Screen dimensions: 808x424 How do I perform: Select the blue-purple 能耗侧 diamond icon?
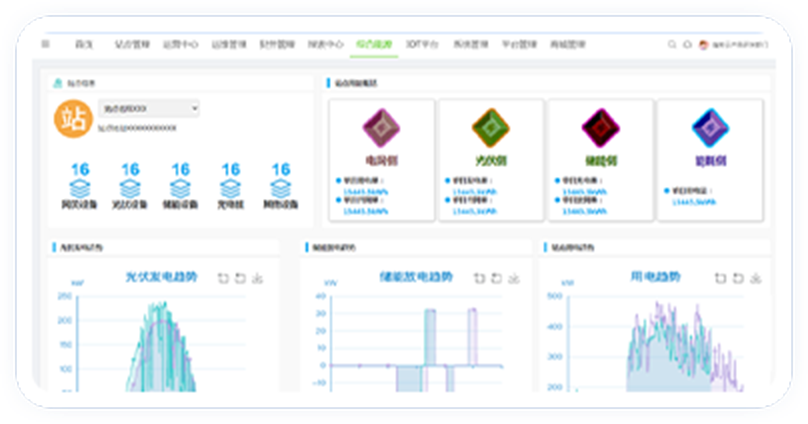pyautogui.click(x=710, y=128)
